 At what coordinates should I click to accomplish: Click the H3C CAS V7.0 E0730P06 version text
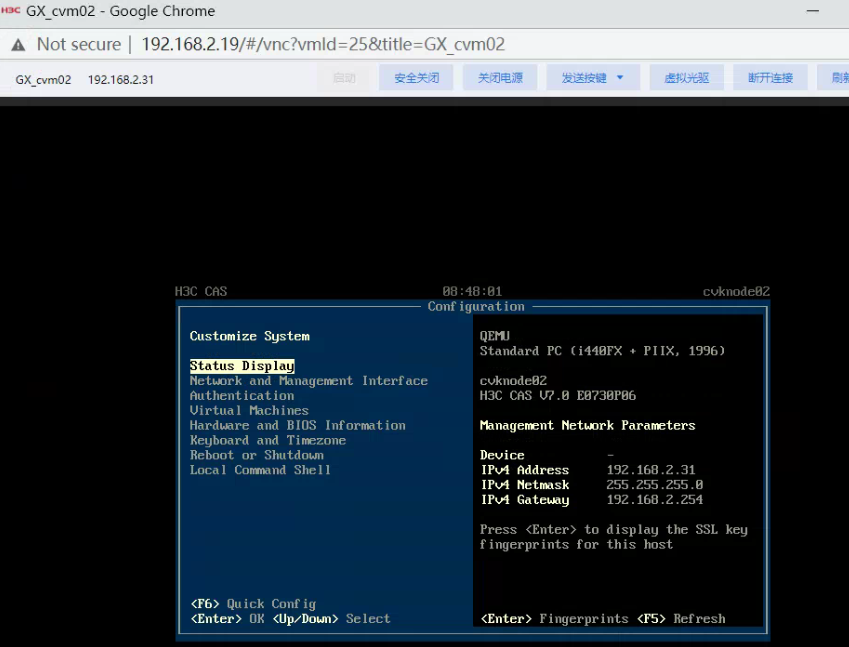tap(558, 396)
